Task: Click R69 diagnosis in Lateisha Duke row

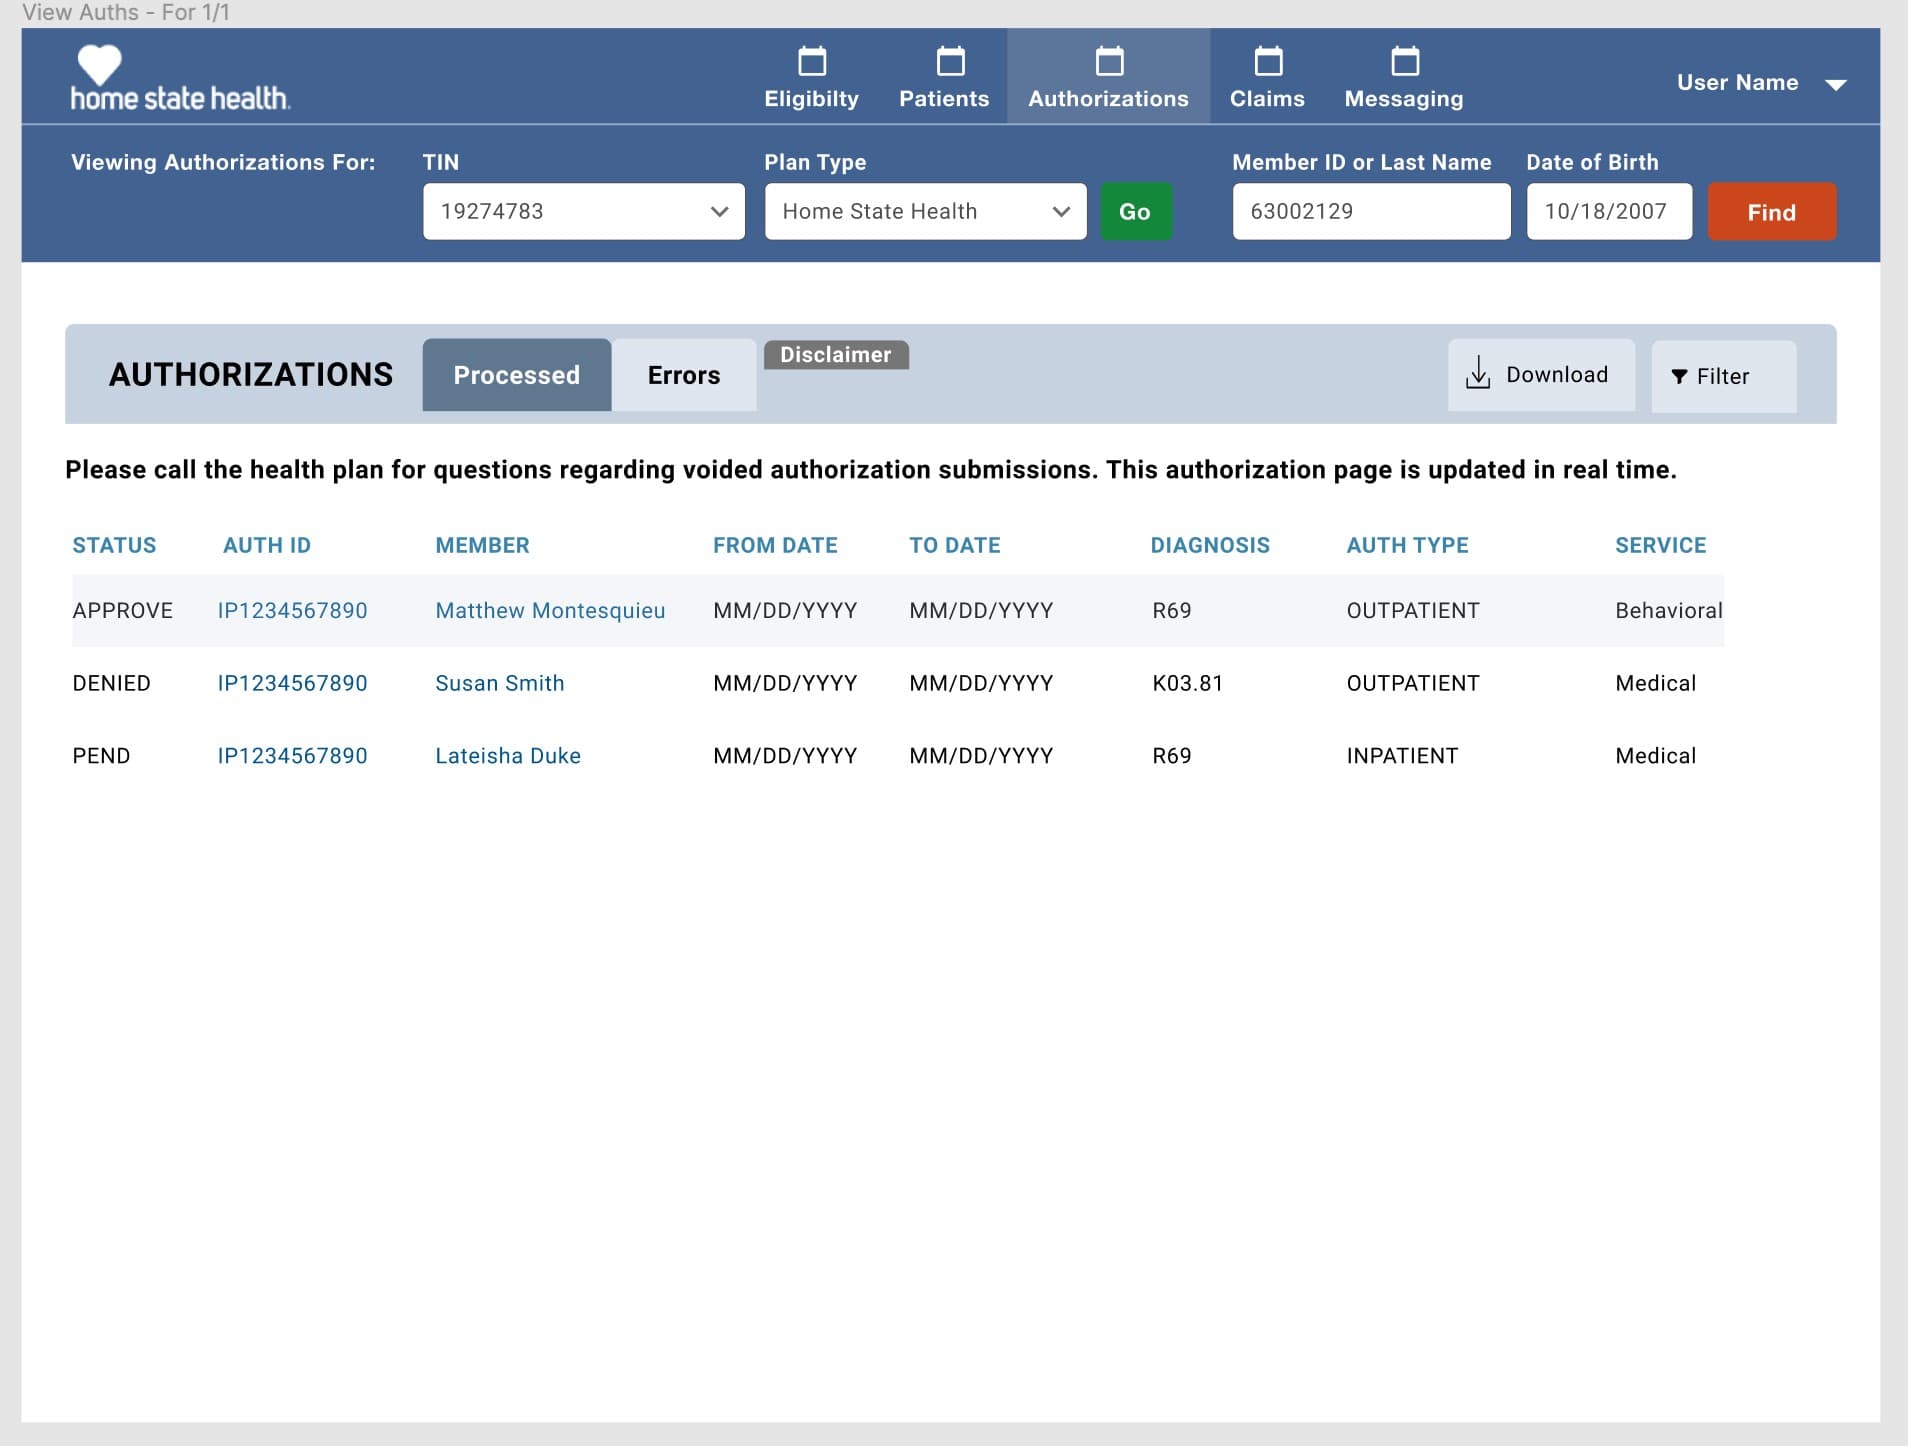Action: pyautogui.click(x=1172, y=756)
